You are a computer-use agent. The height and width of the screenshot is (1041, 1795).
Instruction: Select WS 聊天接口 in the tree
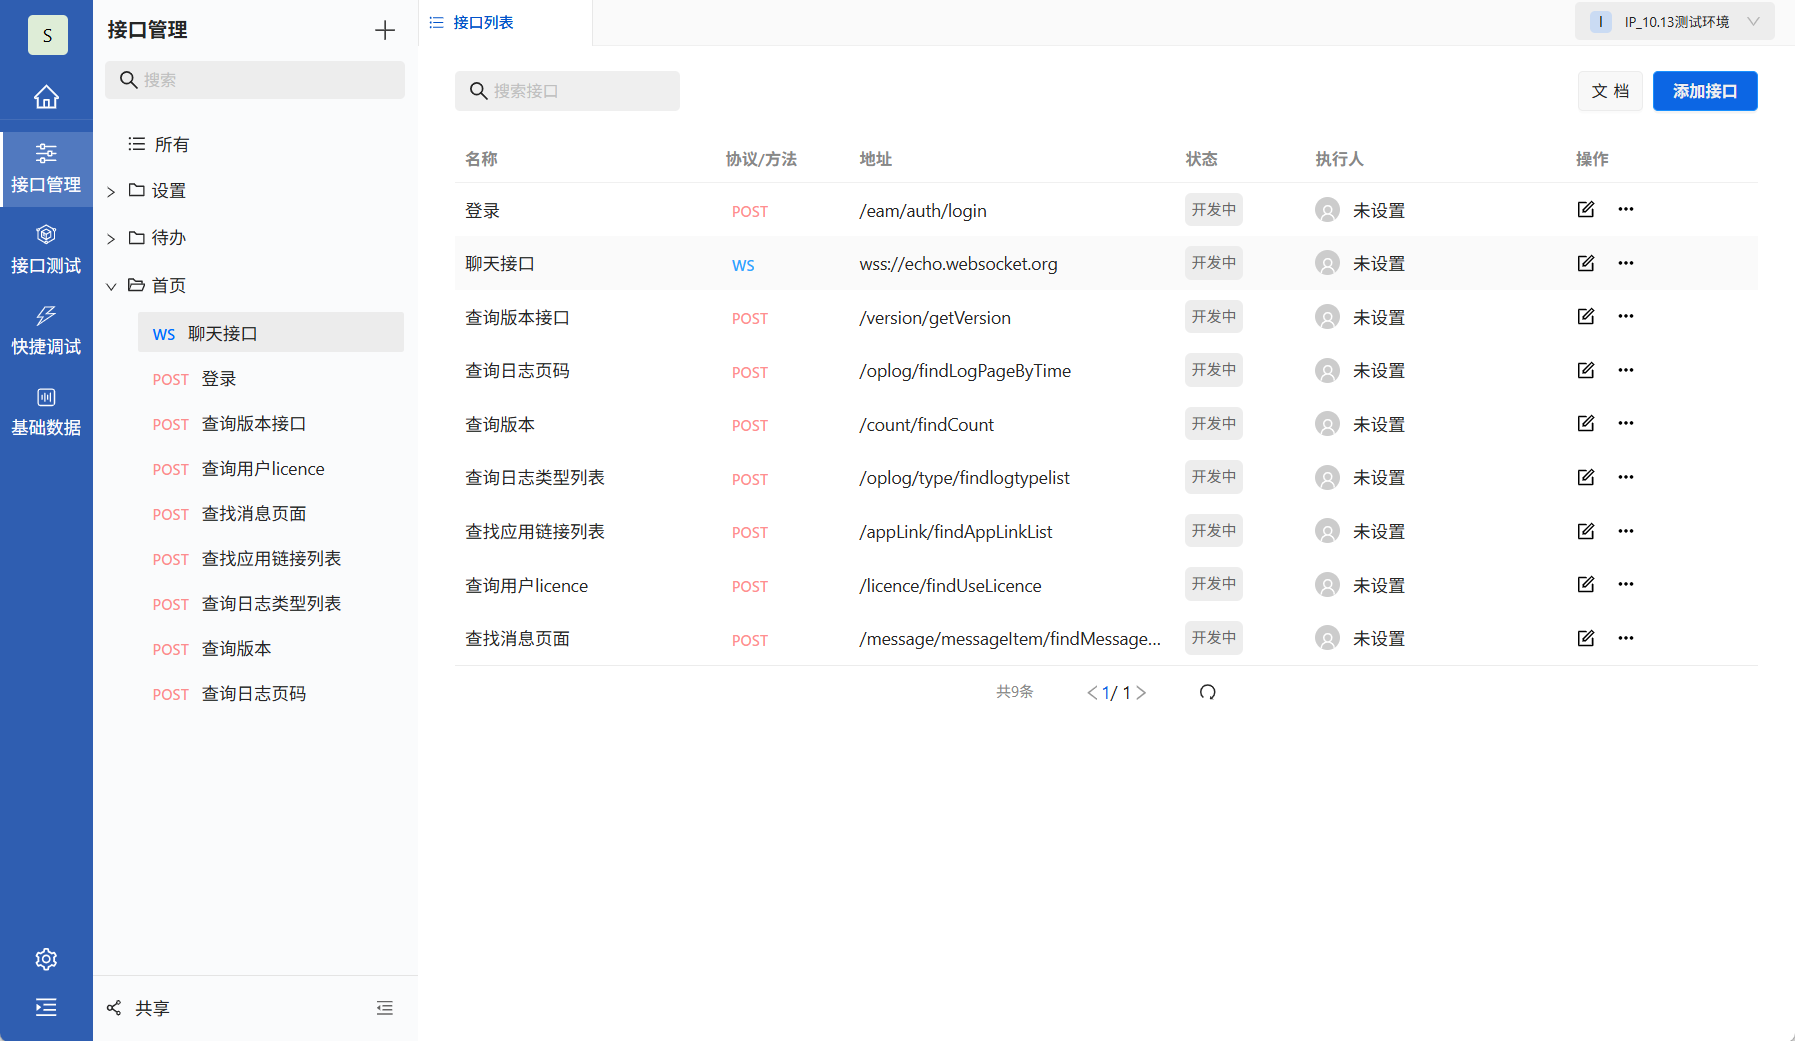click(271, 333)
